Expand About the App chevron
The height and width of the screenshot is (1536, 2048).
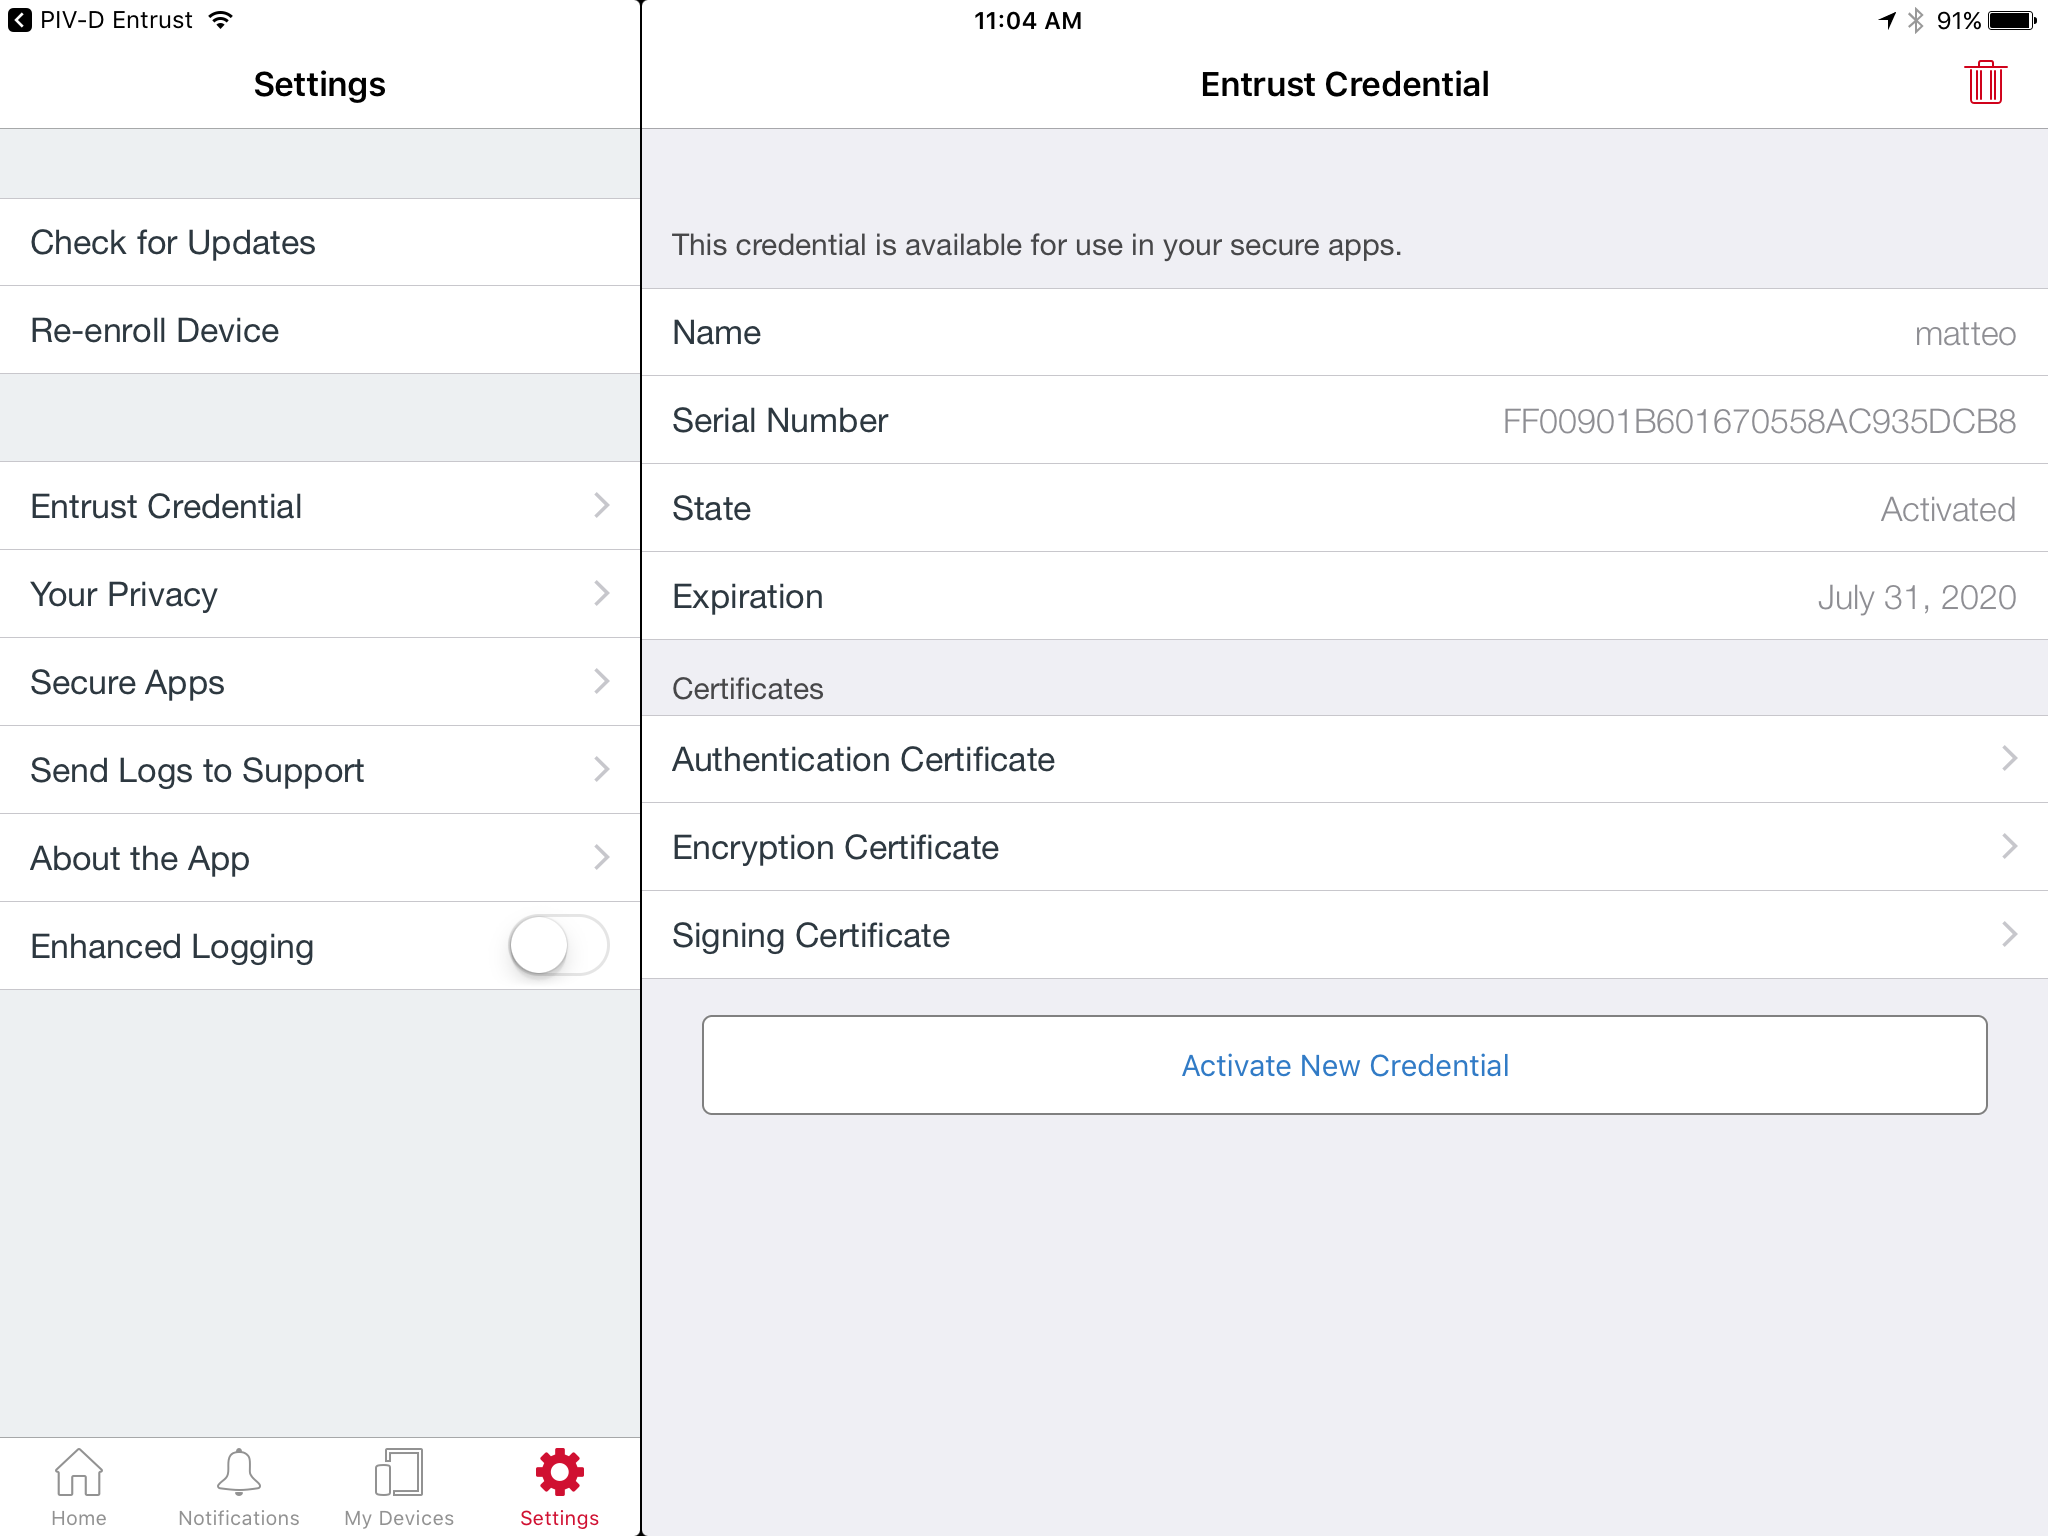601,857
